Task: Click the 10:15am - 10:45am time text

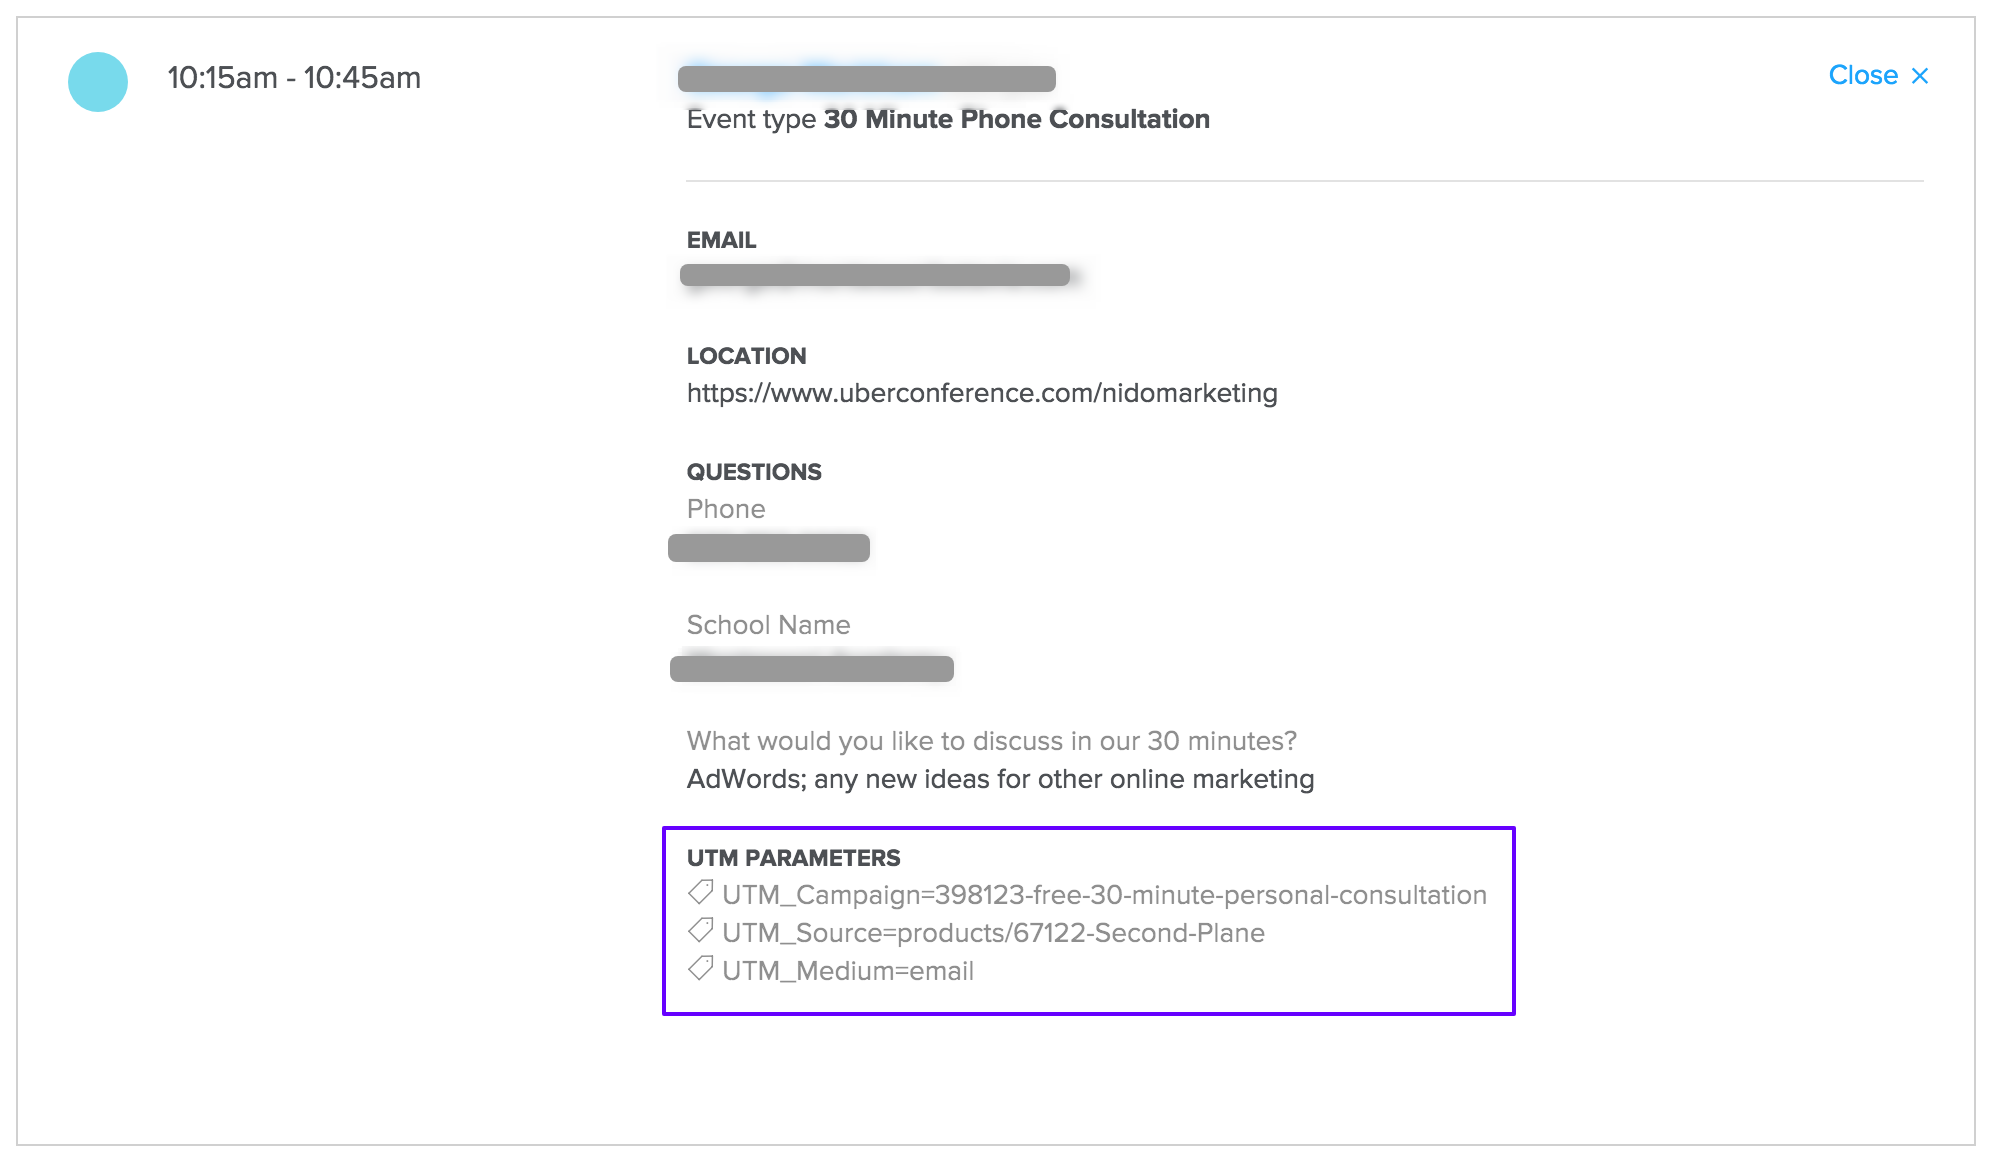Action: (x=294, y=78)
